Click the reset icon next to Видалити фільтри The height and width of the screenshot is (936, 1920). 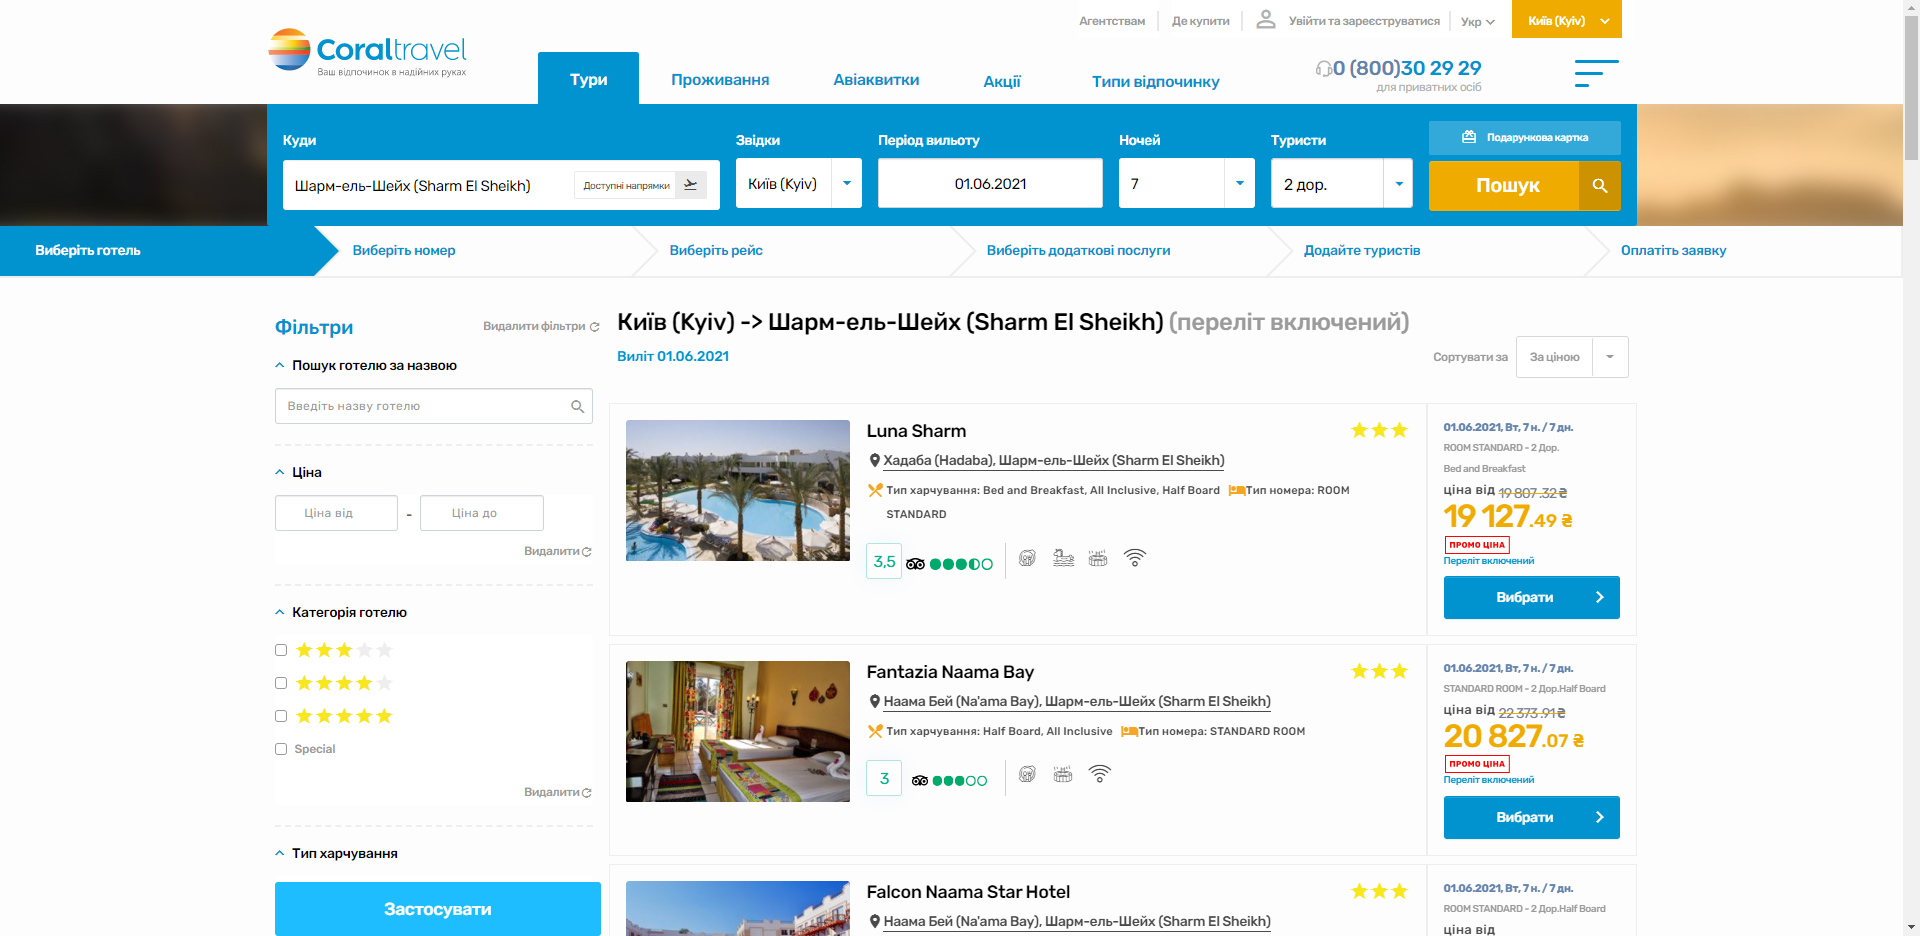click(595, 327)
